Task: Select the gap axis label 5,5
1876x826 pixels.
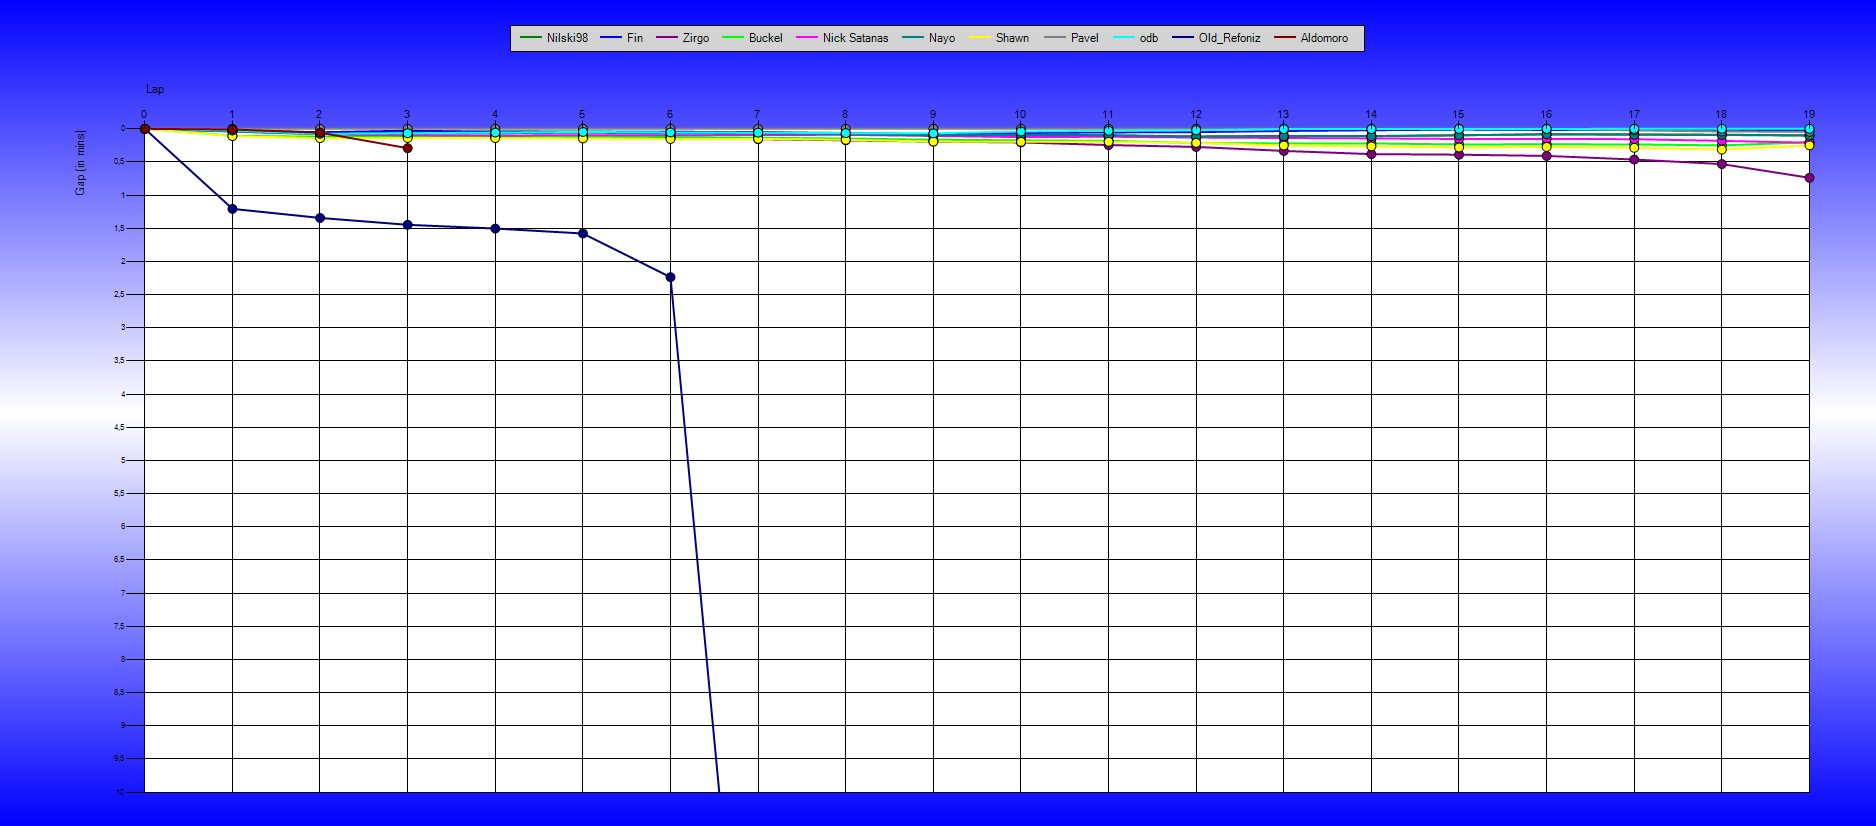Action: point(119,493)
